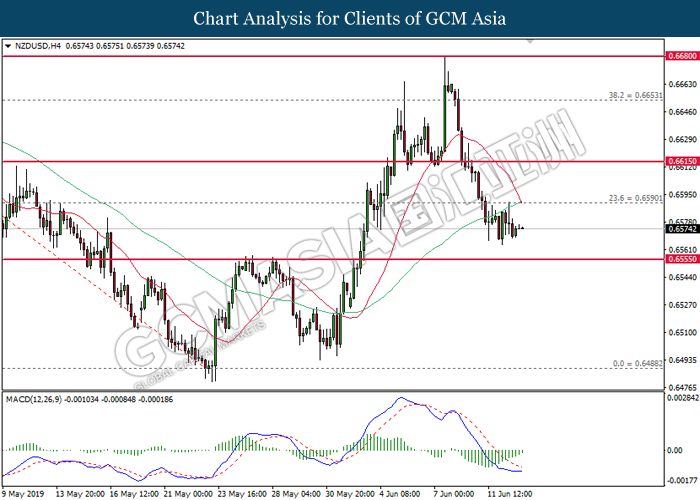Image resolution: width=700 pixels, height=500 pixels.
Task: Select the 0.66150 red price label
Action: tap(682, 161)
